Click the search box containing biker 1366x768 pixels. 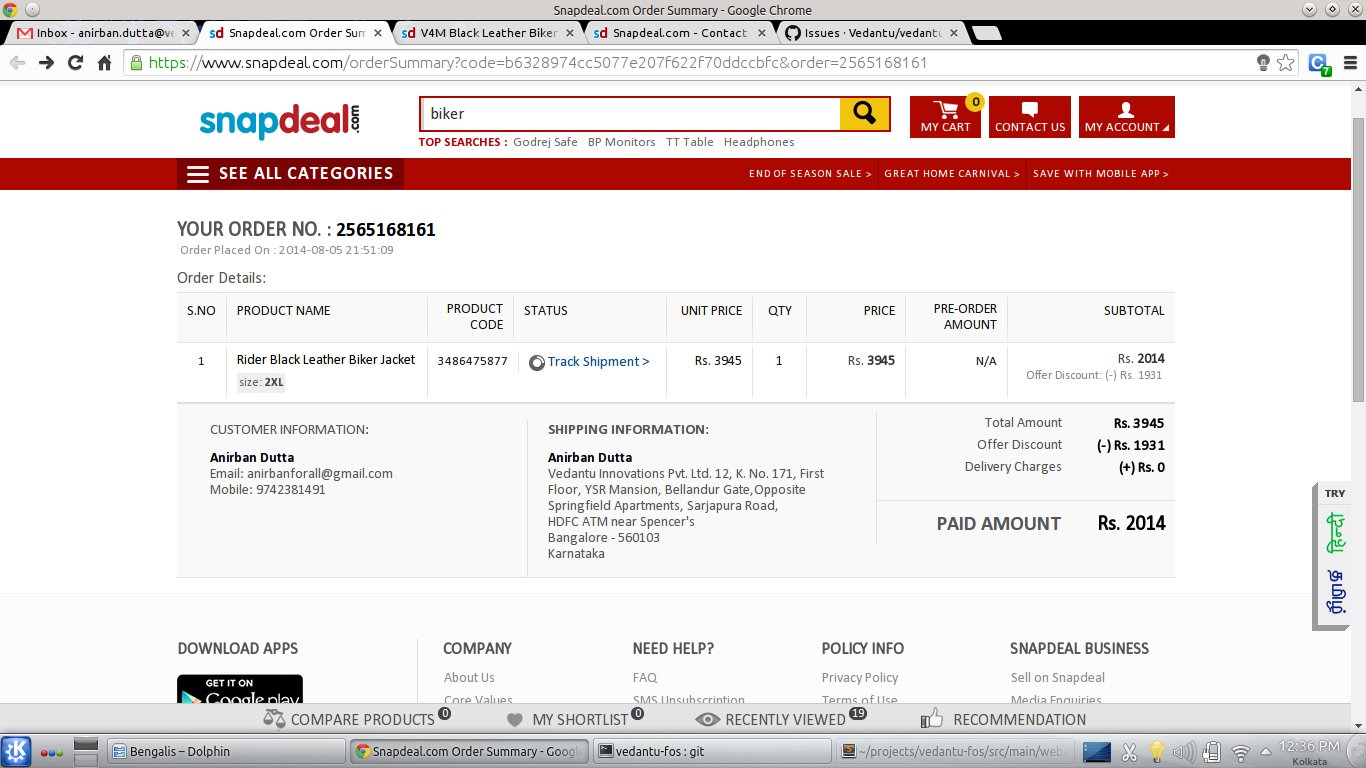[630, 114]
